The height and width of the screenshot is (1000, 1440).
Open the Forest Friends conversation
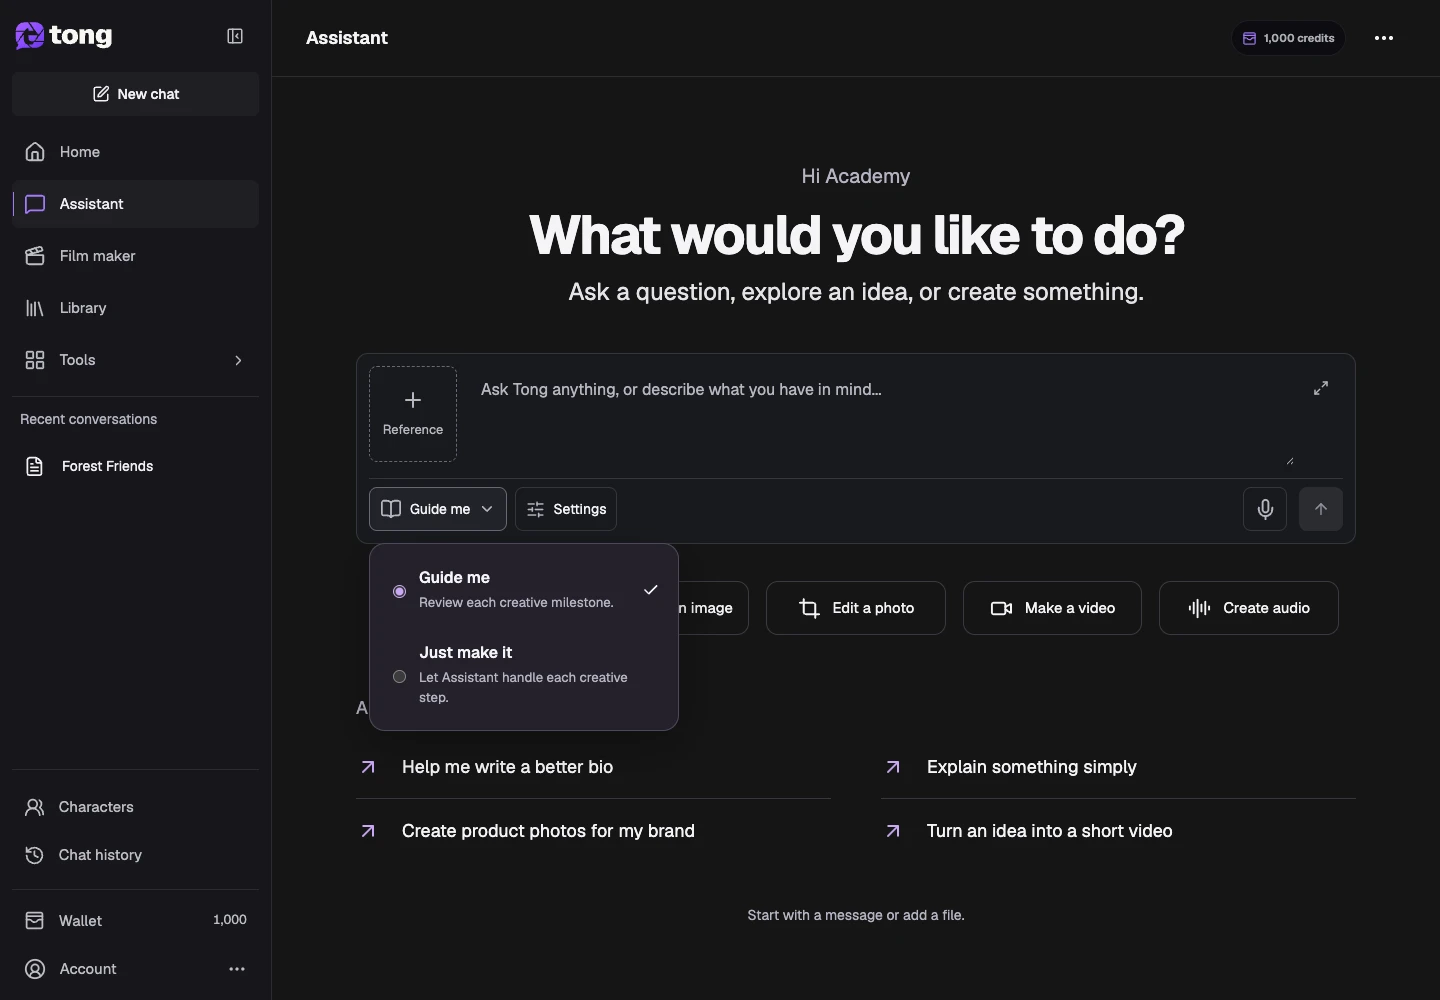tap(136, 466)
